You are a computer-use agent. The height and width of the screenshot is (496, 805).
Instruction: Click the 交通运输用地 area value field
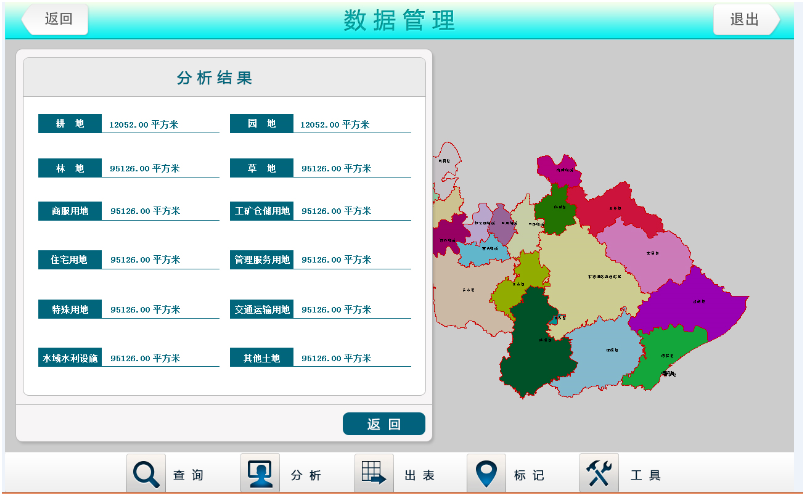(351, 310)
